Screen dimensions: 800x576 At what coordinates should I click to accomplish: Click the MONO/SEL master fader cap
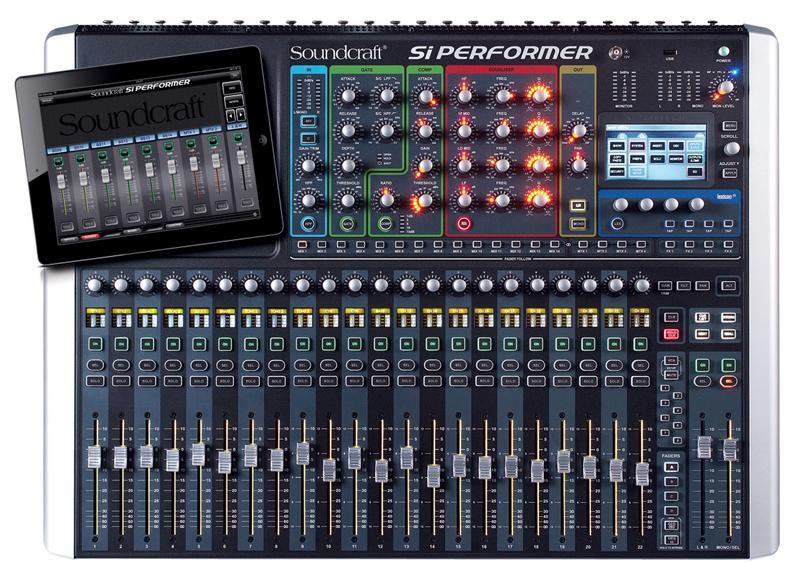pos(730,449)
